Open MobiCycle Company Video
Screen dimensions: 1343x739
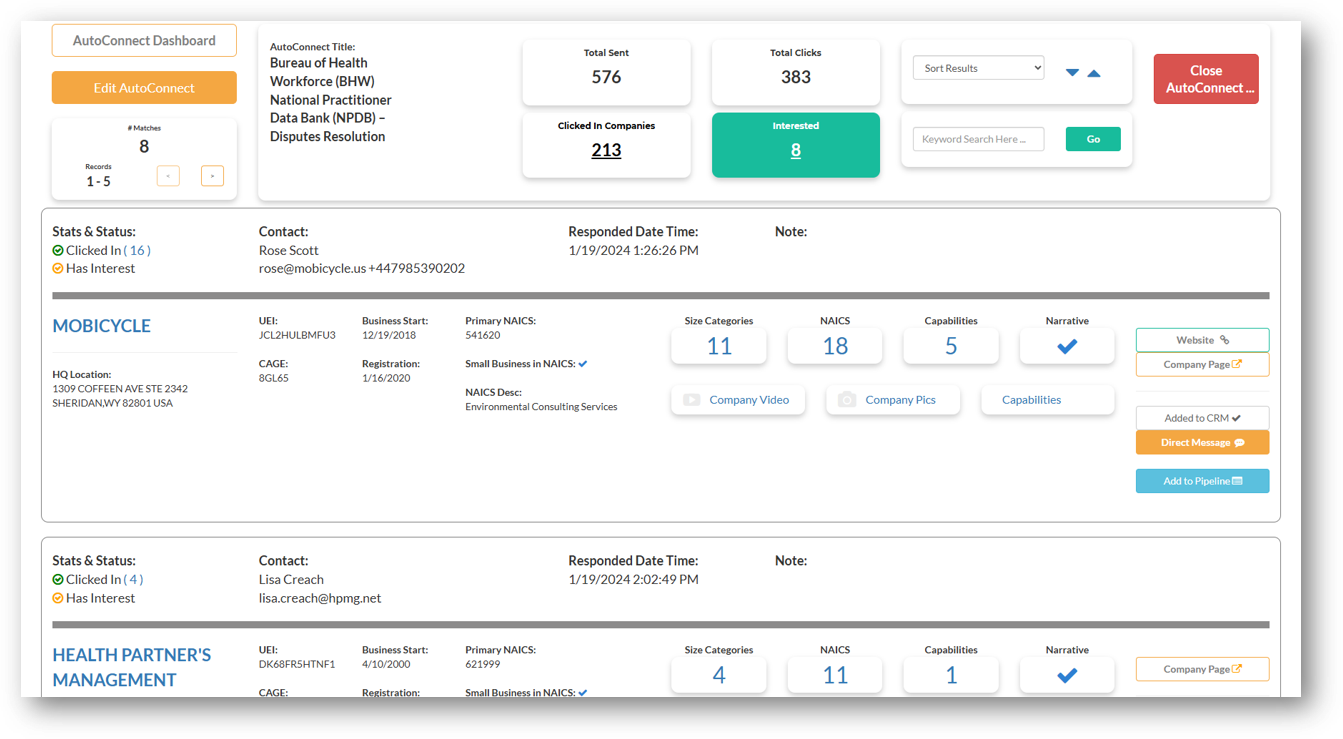click(x=738, y=400)
